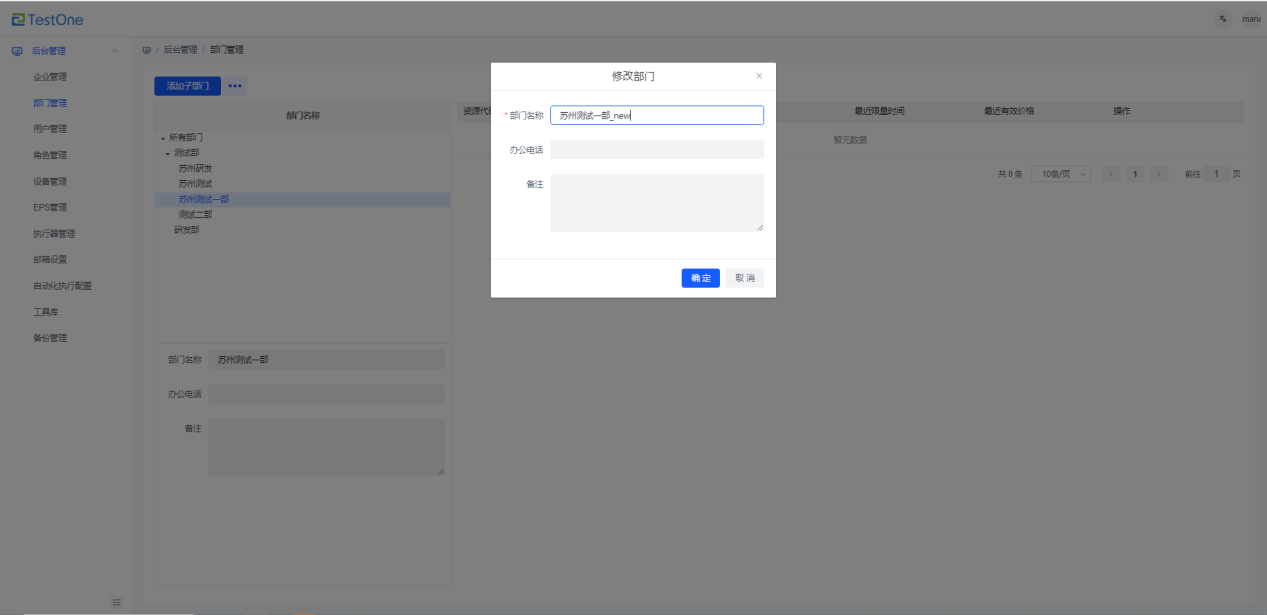Click 后台管理 in the breadcrumb
This screenshot has width=1267, height=615.
pos(180,50)
